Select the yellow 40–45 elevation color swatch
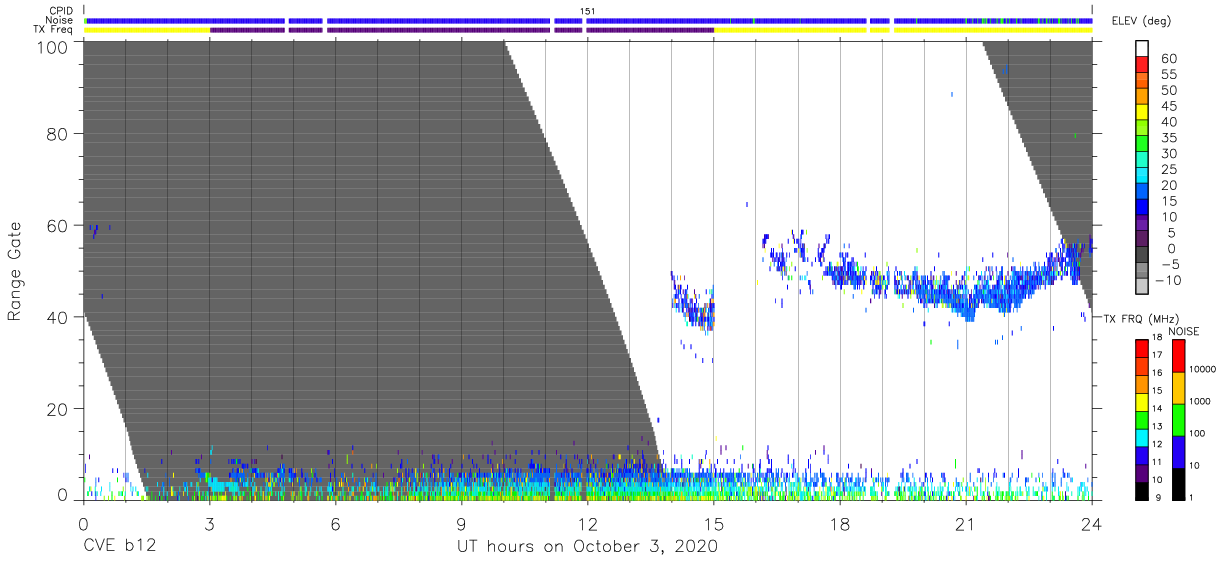 coord(1142,114)
